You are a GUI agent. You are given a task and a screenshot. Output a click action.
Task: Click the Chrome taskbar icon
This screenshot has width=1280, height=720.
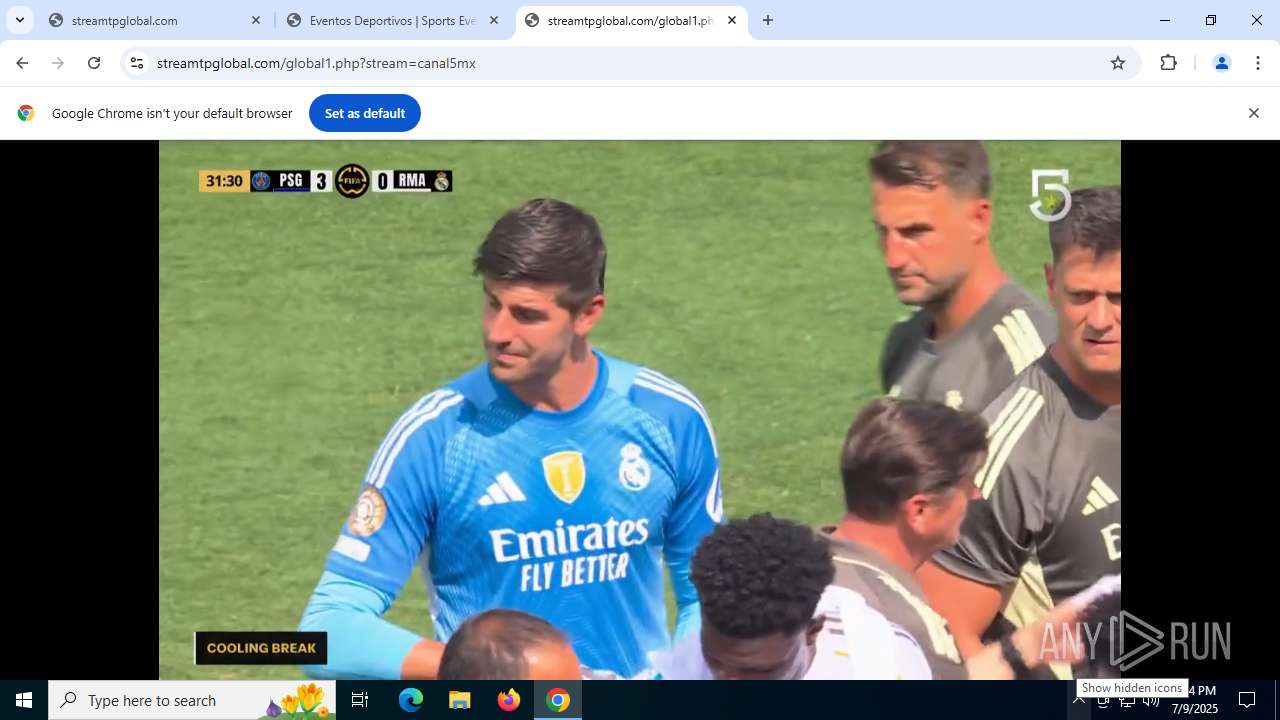(x=558, y=700)
